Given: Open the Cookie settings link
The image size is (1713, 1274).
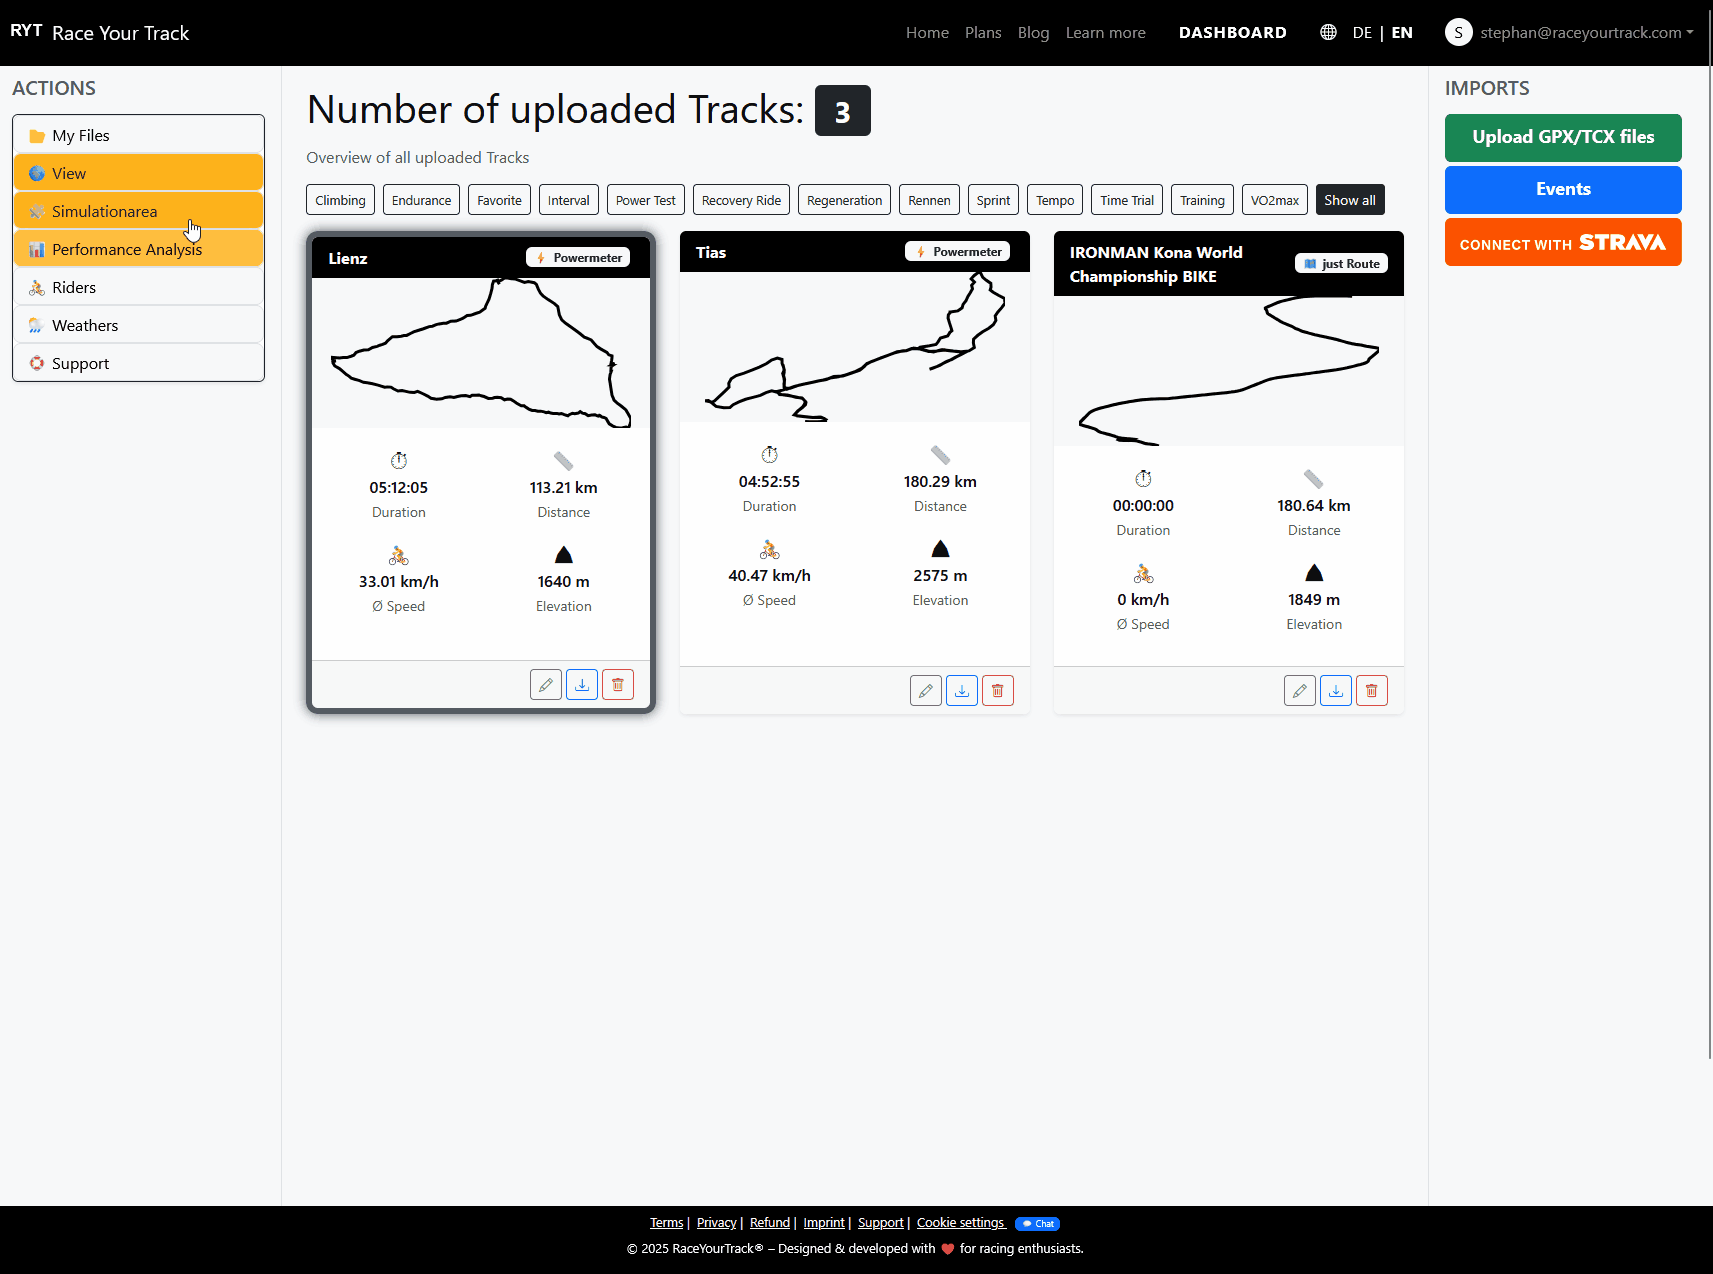Looking at the screenshot, I should 959,1222.
